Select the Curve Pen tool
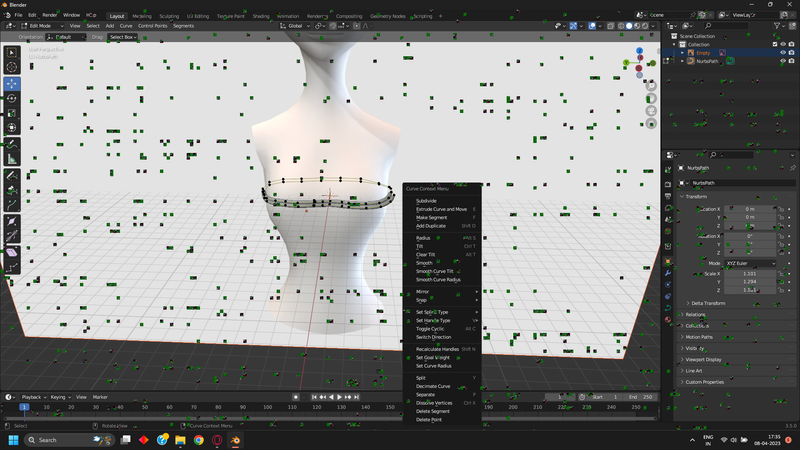The height and width of the screenshot is (450, 800). pos(12,191)
